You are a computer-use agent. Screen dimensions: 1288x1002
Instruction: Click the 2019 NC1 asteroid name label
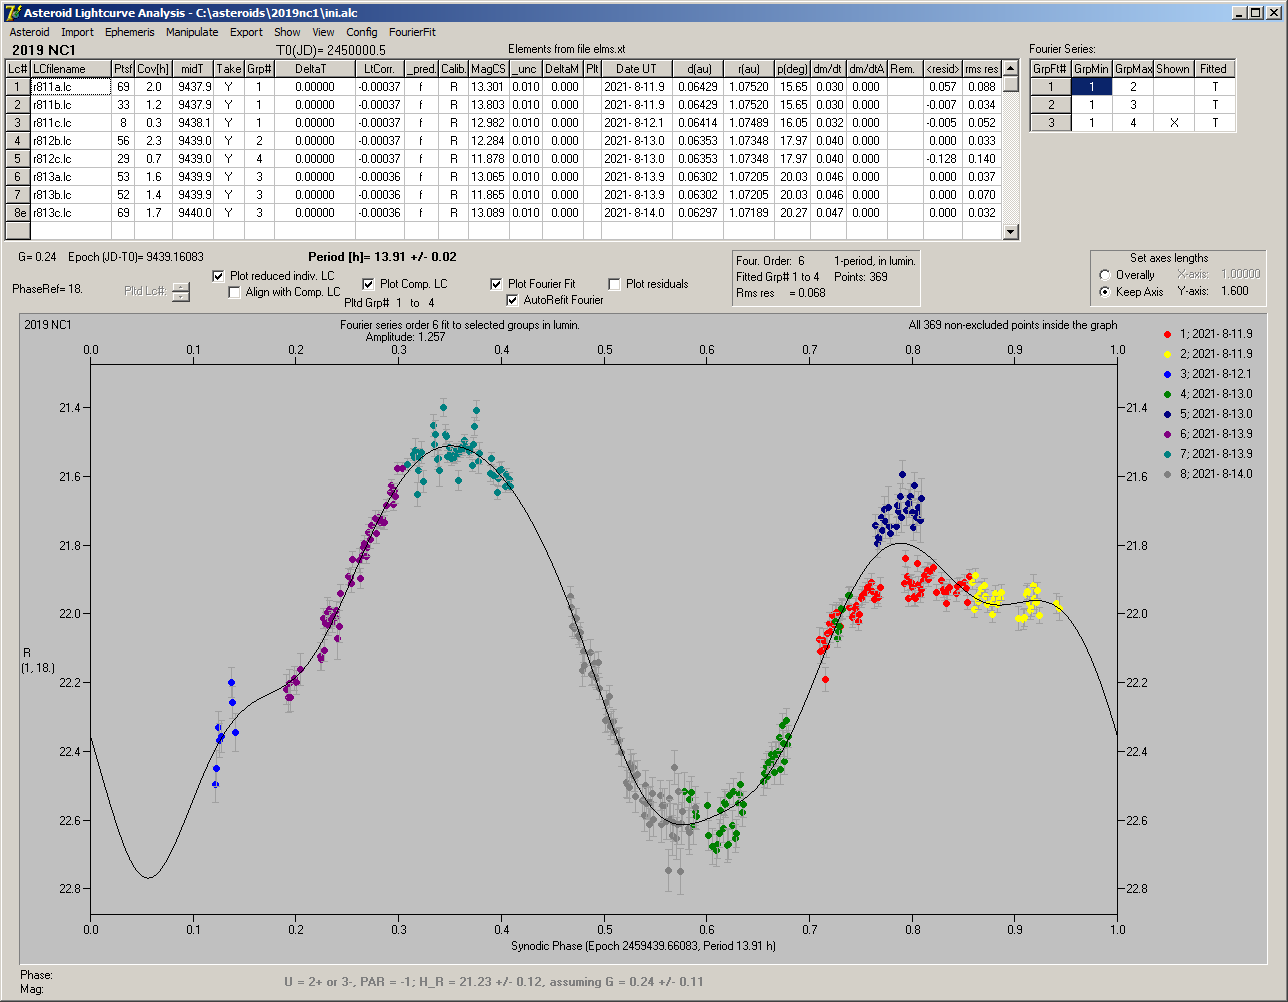coord(43,49)
